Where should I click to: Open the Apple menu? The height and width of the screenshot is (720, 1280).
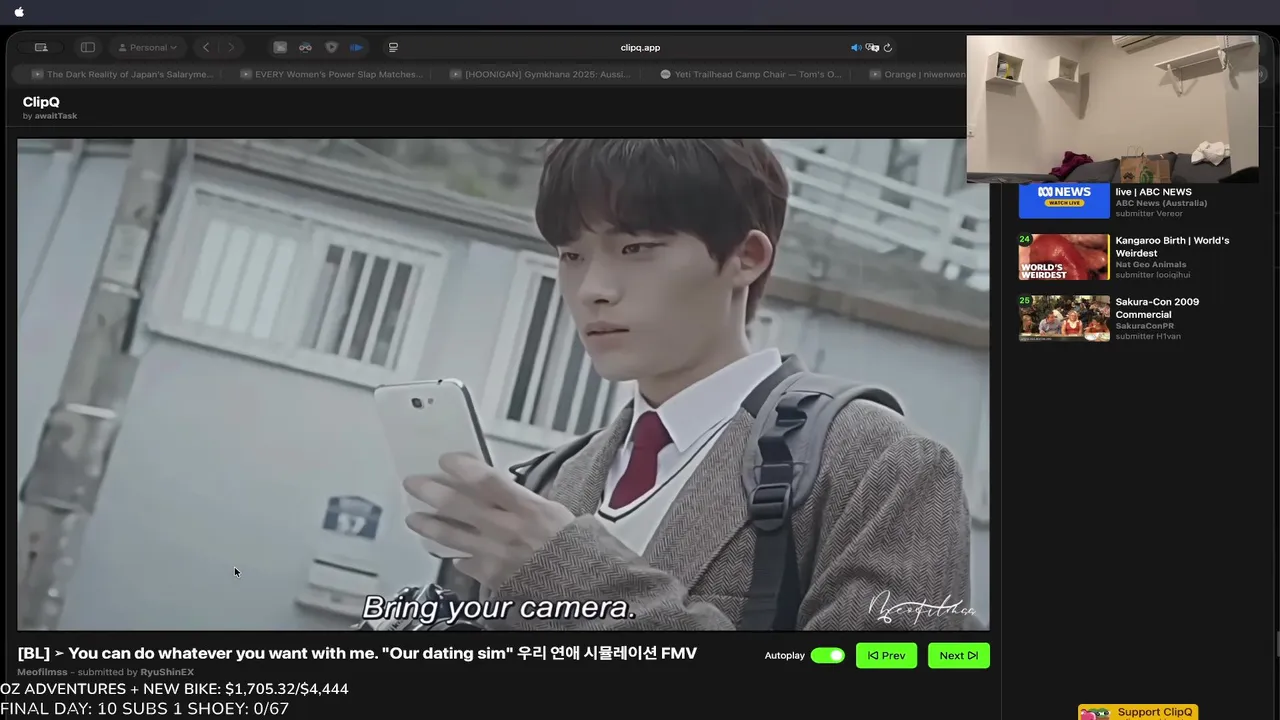point(19,12)
